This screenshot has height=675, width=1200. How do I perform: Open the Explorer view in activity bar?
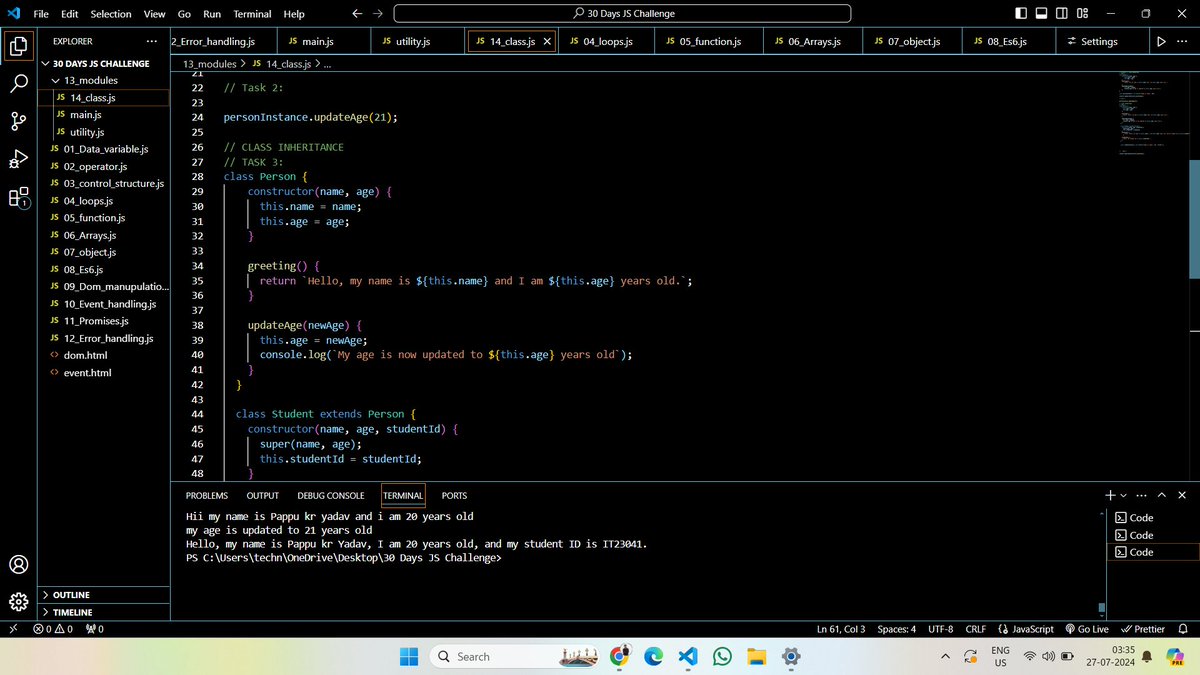(18, 46)
